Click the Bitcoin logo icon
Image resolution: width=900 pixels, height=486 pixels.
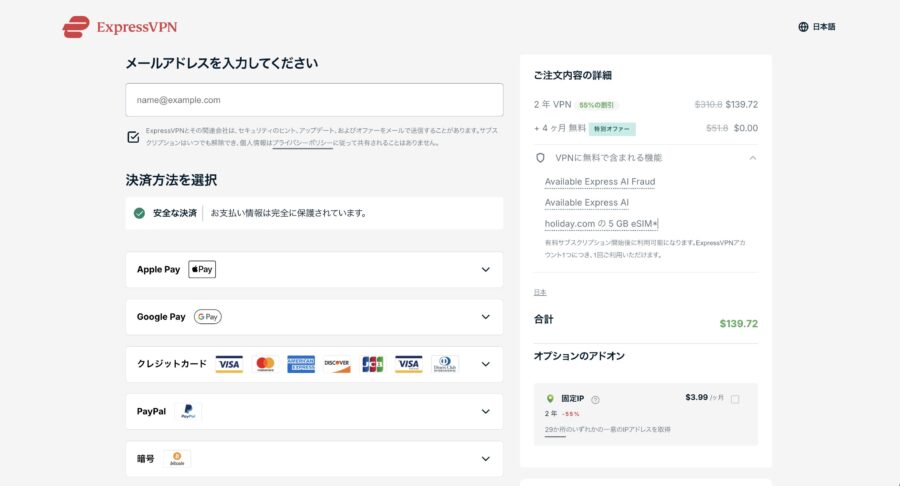click(177, 458)
